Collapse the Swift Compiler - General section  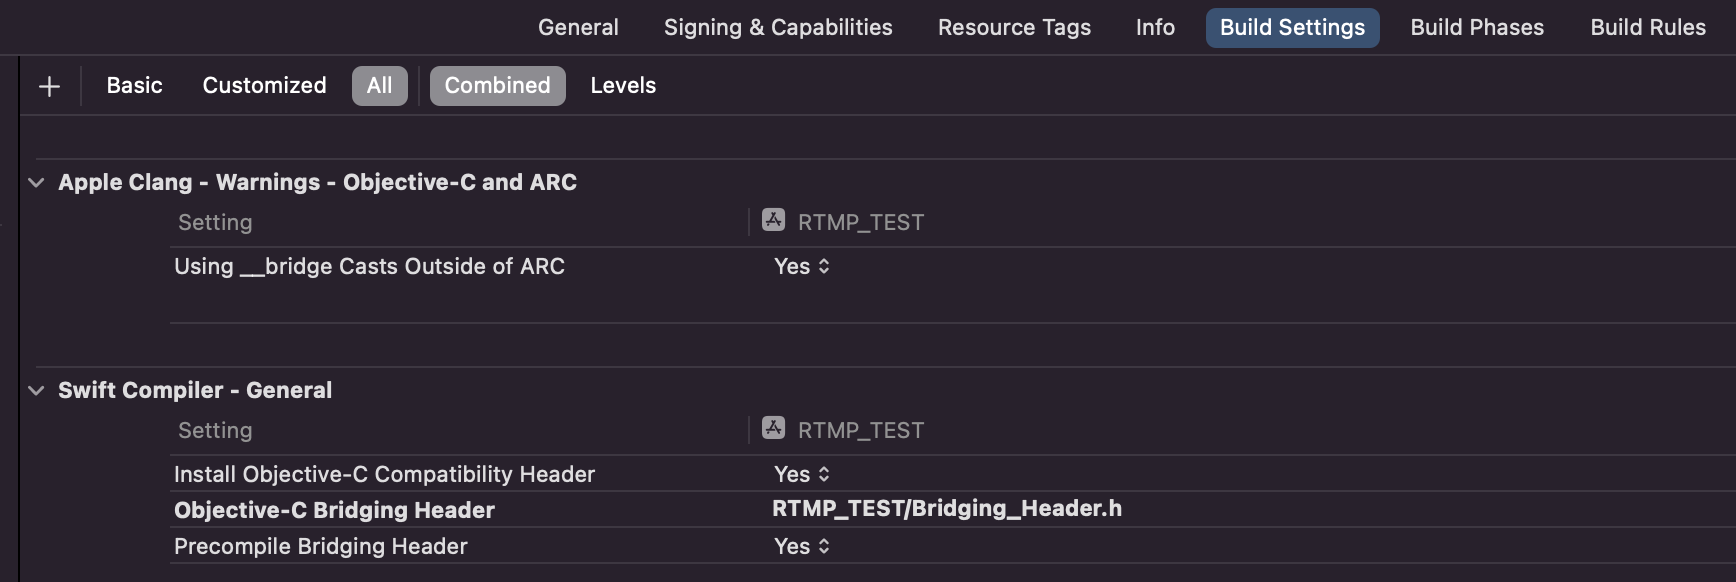[37, 390]
